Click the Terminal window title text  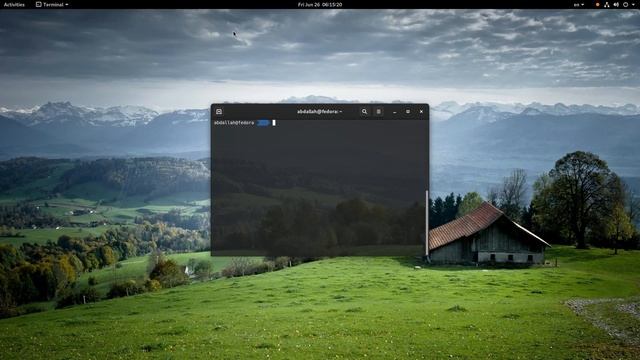319,111
